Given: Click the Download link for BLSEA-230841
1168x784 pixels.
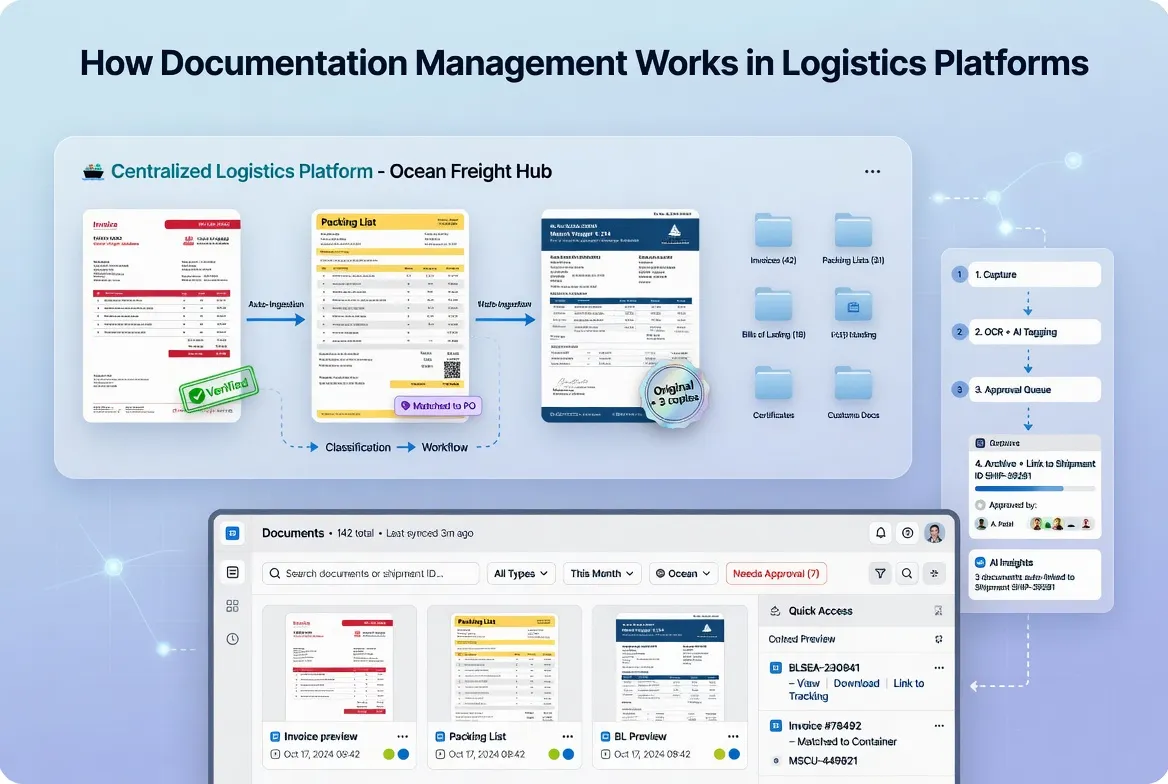Looking at the screenshot, I should click(x=856, y=683).
